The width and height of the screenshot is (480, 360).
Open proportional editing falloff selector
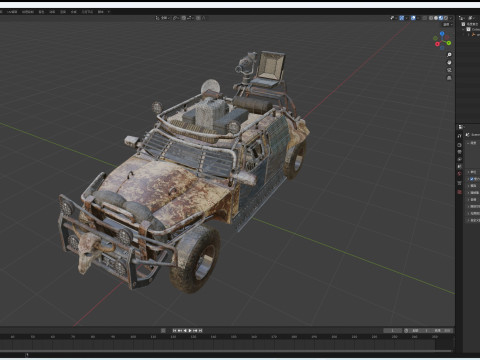pos(203,18)
